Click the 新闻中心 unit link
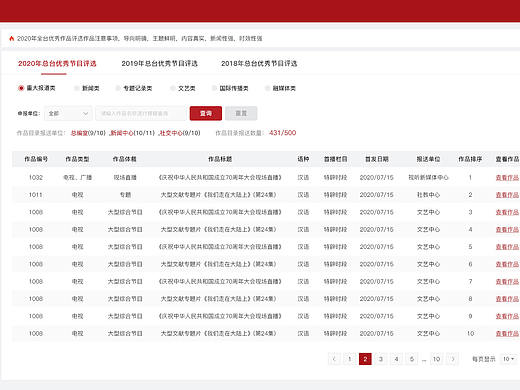 pos(121,133)
